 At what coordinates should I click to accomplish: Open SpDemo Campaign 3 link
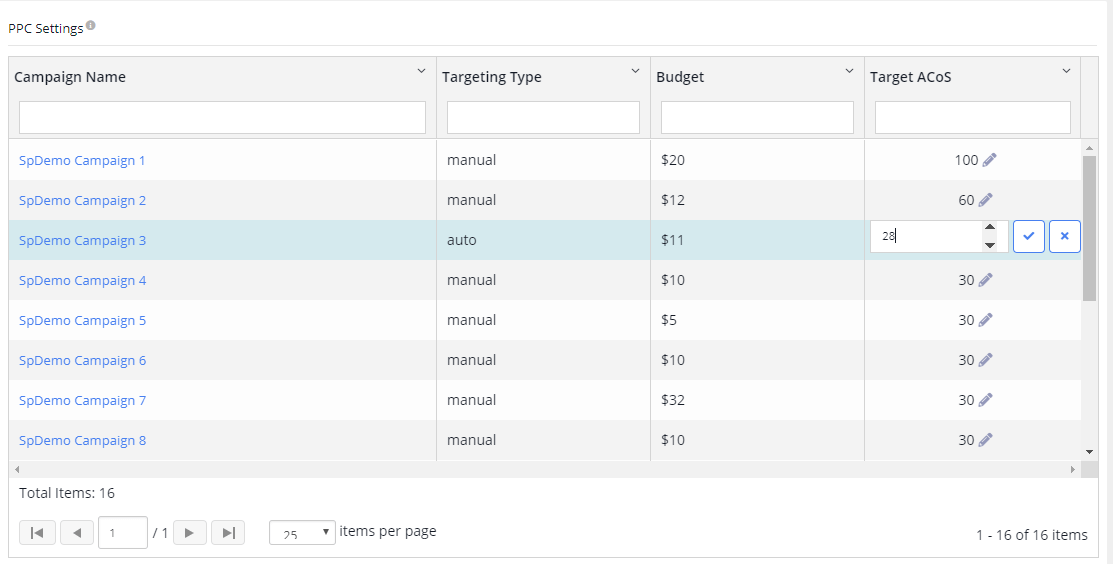pyautogui.click(x=82, y=240)
